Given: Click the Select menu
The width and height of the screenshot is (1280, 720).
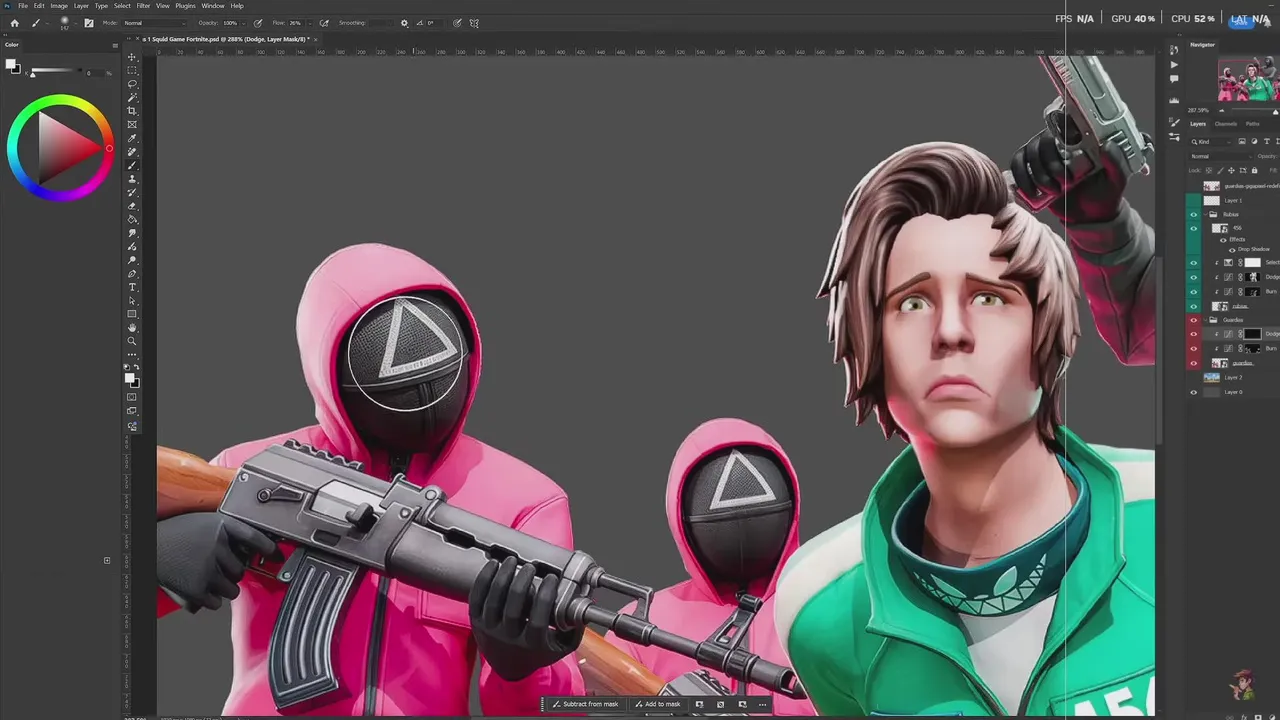Looking at the screenshot, I should pos(122,6).
